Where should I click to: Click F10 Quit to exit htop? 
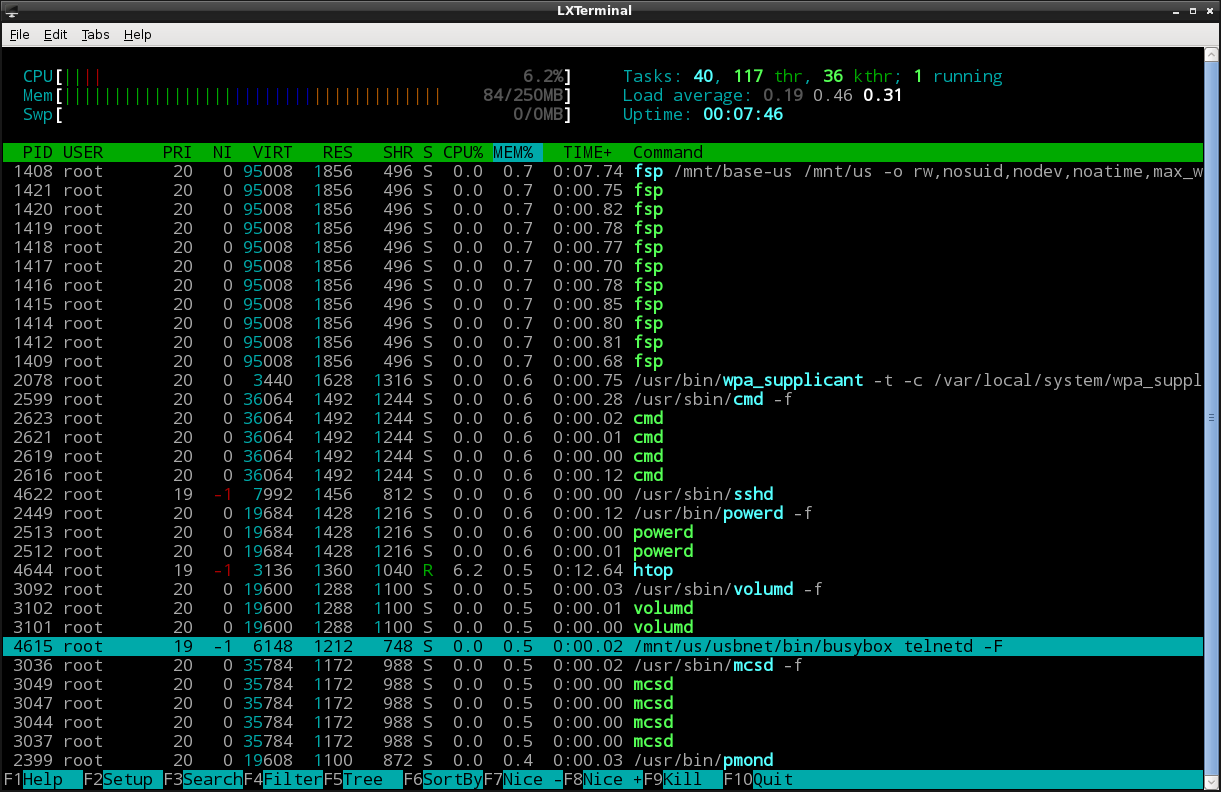[772, 779]
